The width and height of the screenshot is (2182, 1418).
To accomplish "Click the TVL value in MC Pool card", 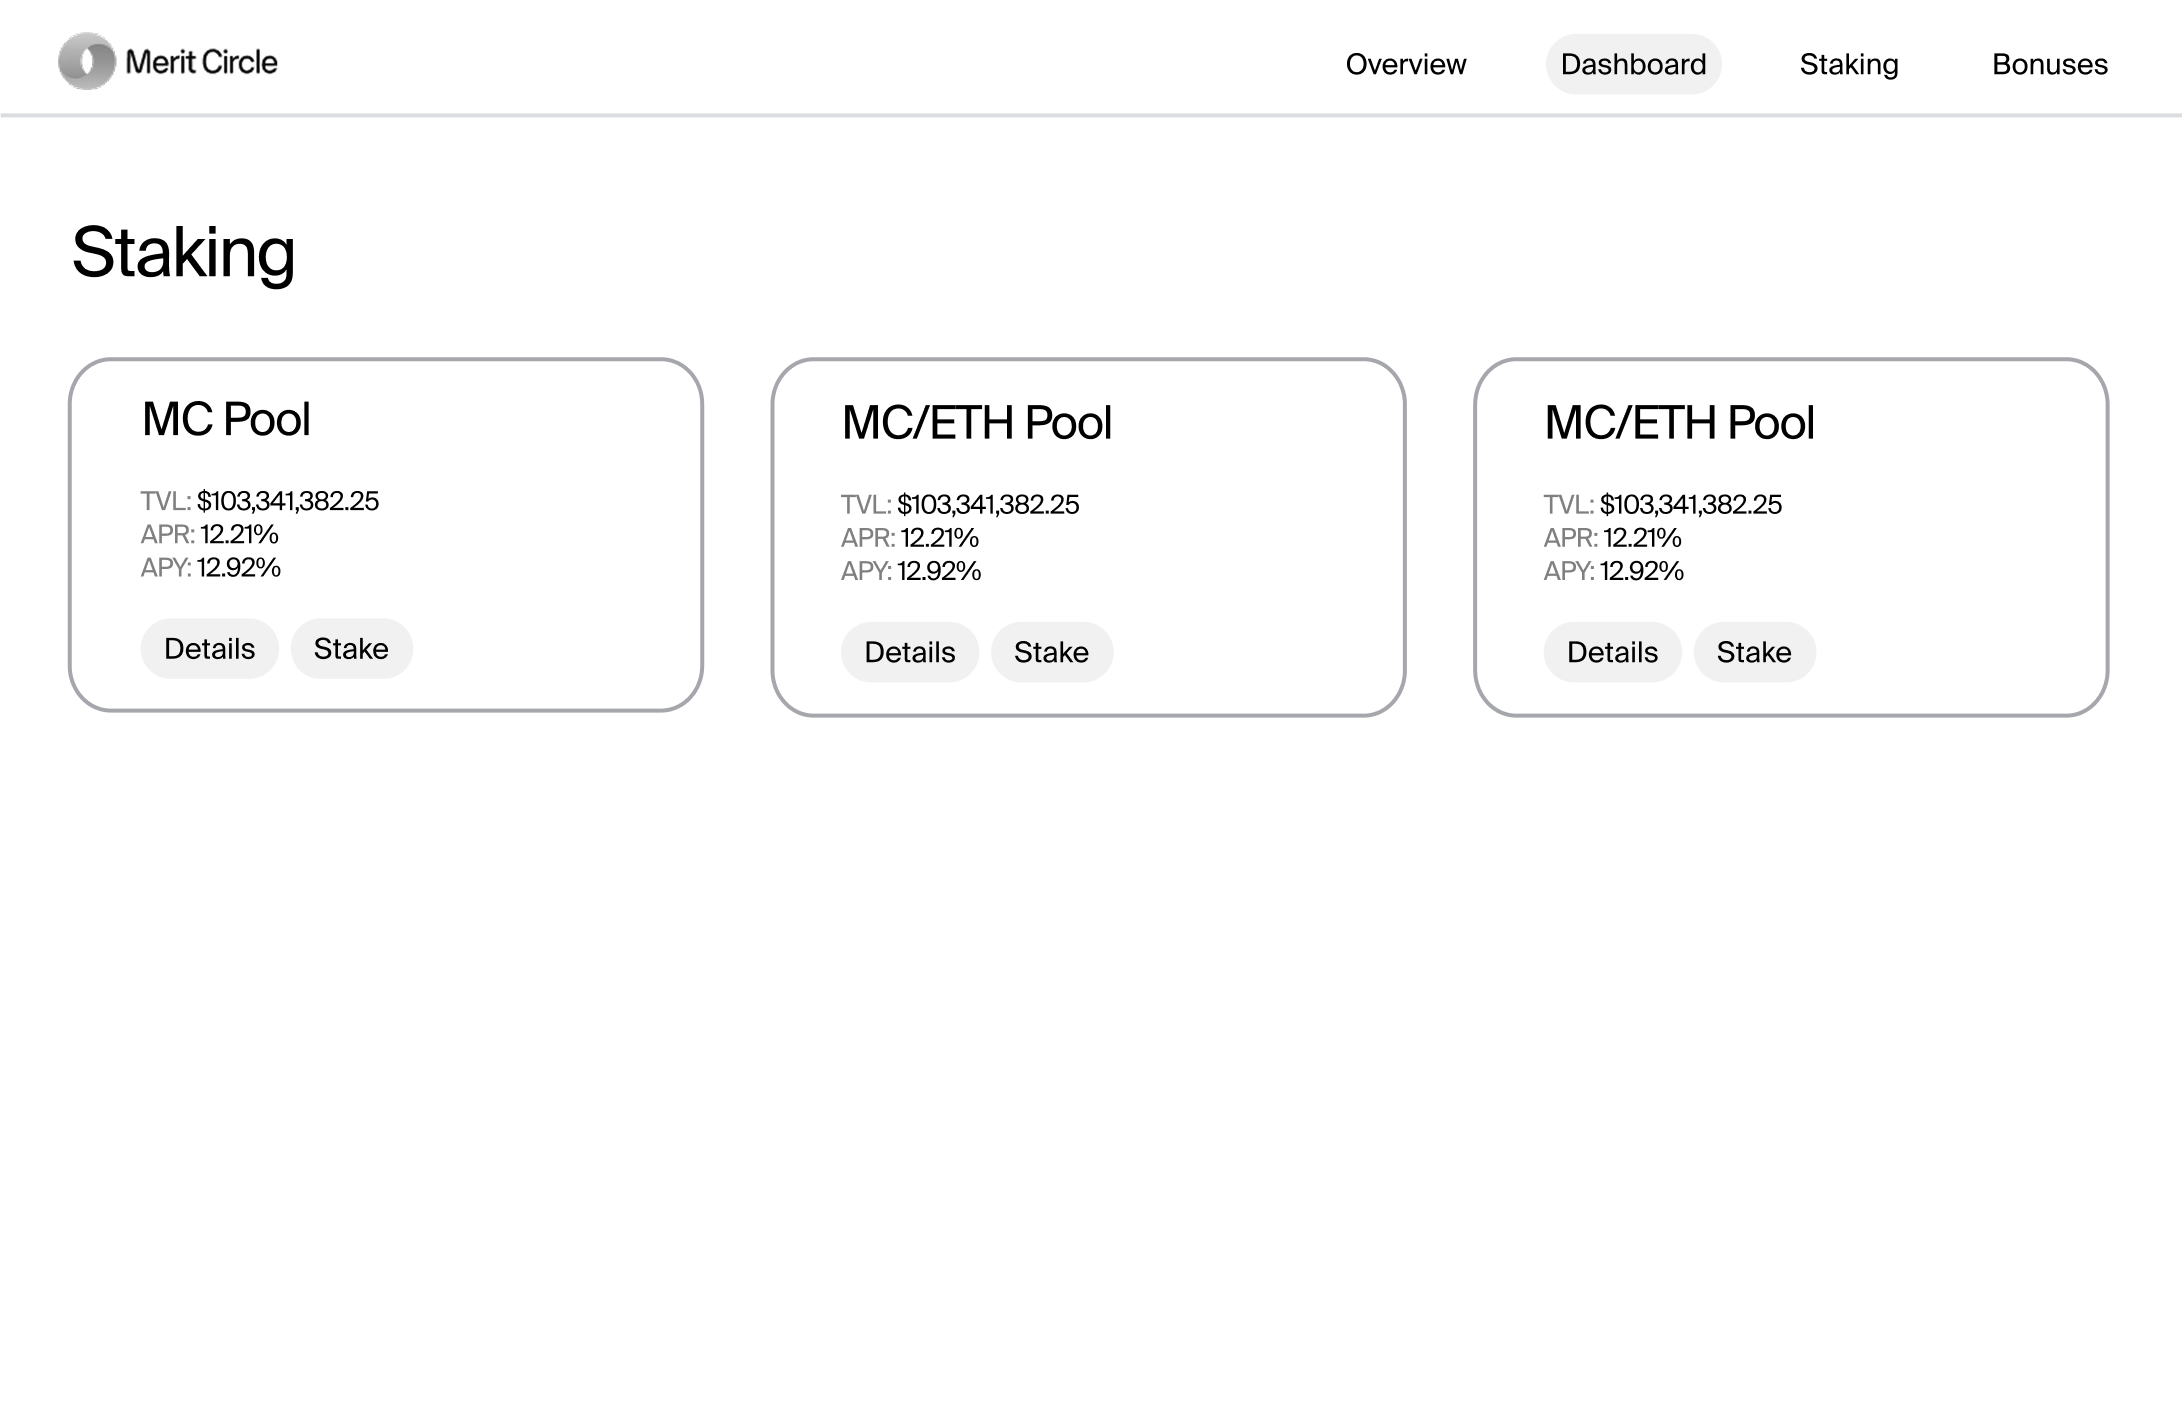I will click(x=288, y=501).
